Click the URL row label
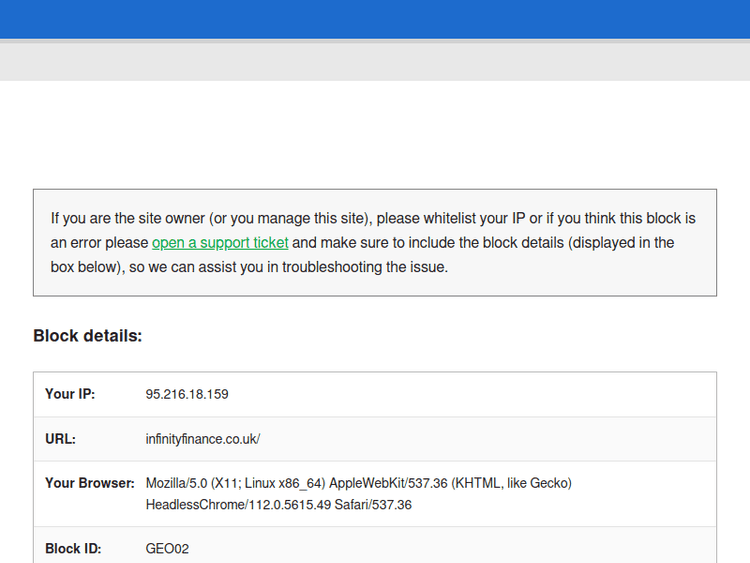This screenshot has width=750, height=563. tap(60, 439)
